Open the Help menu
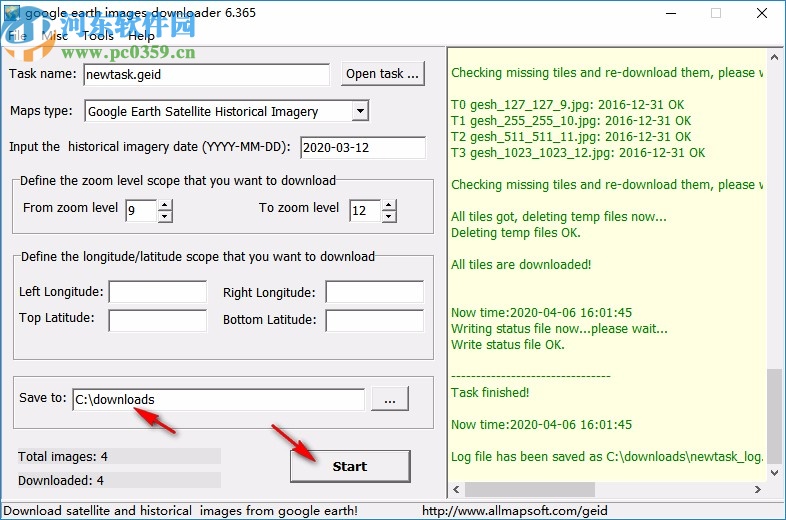Image resolution: width=786 pixels, height=520 pixels. 141,36
